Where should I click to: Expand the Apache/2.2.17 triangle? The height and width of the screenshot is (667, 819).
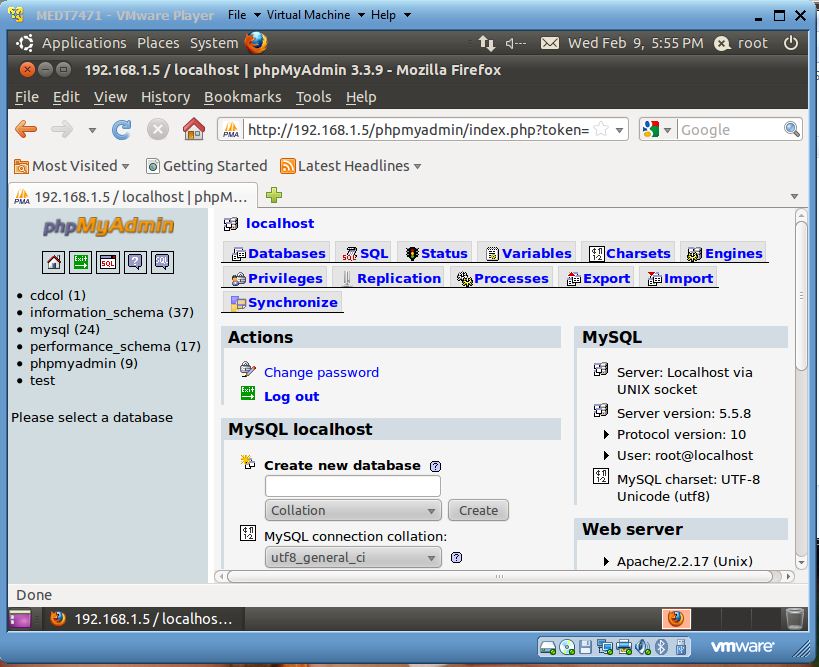pos(606,561)
